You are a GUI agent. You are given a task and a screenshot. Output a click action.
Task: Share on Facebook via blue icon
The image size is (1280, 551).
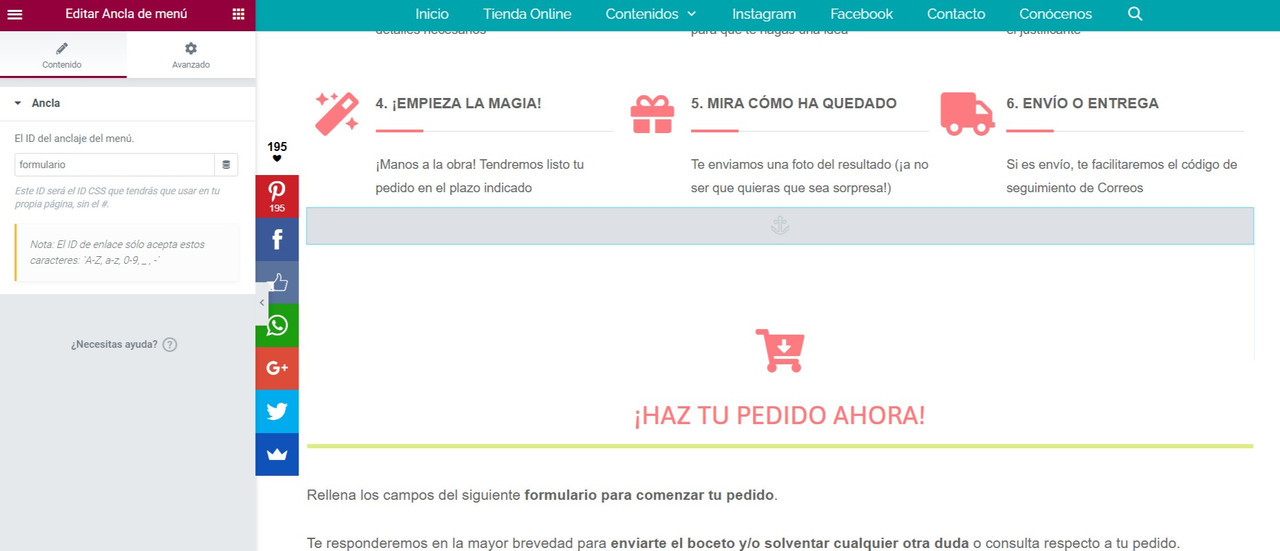pos(277,239)
